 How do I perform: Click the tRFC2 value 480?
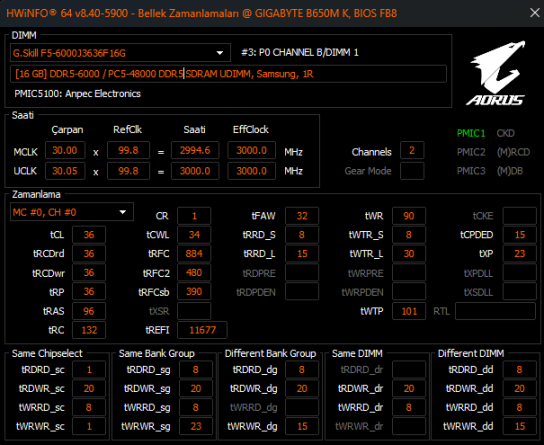194,273
